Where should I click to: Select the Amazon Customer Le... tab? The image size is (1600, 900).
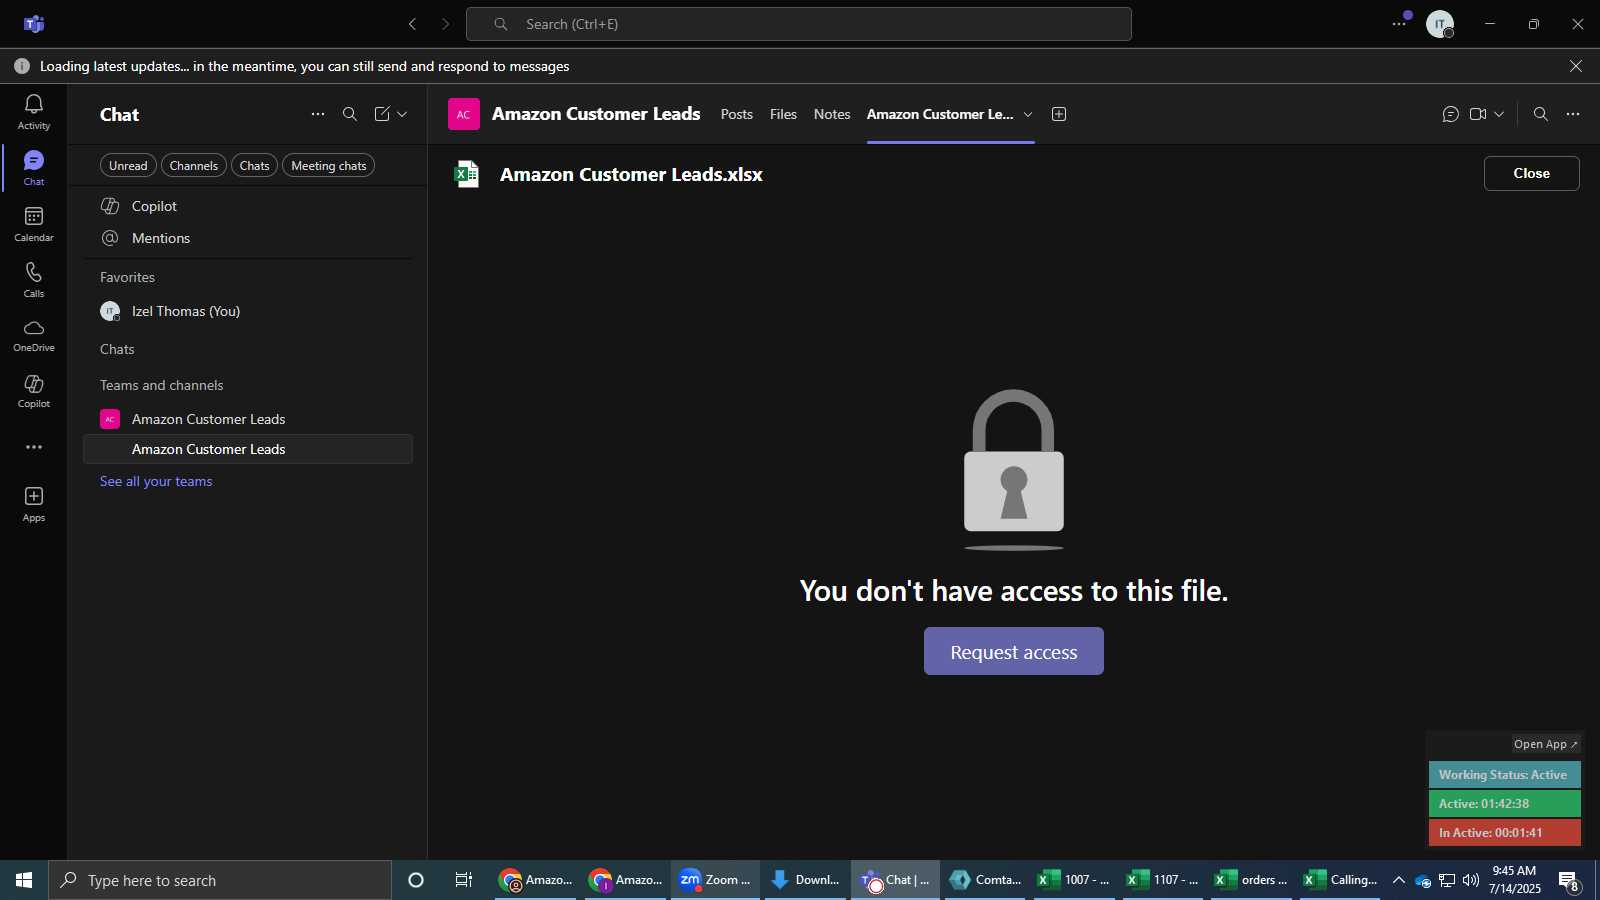tap(940, 114)
